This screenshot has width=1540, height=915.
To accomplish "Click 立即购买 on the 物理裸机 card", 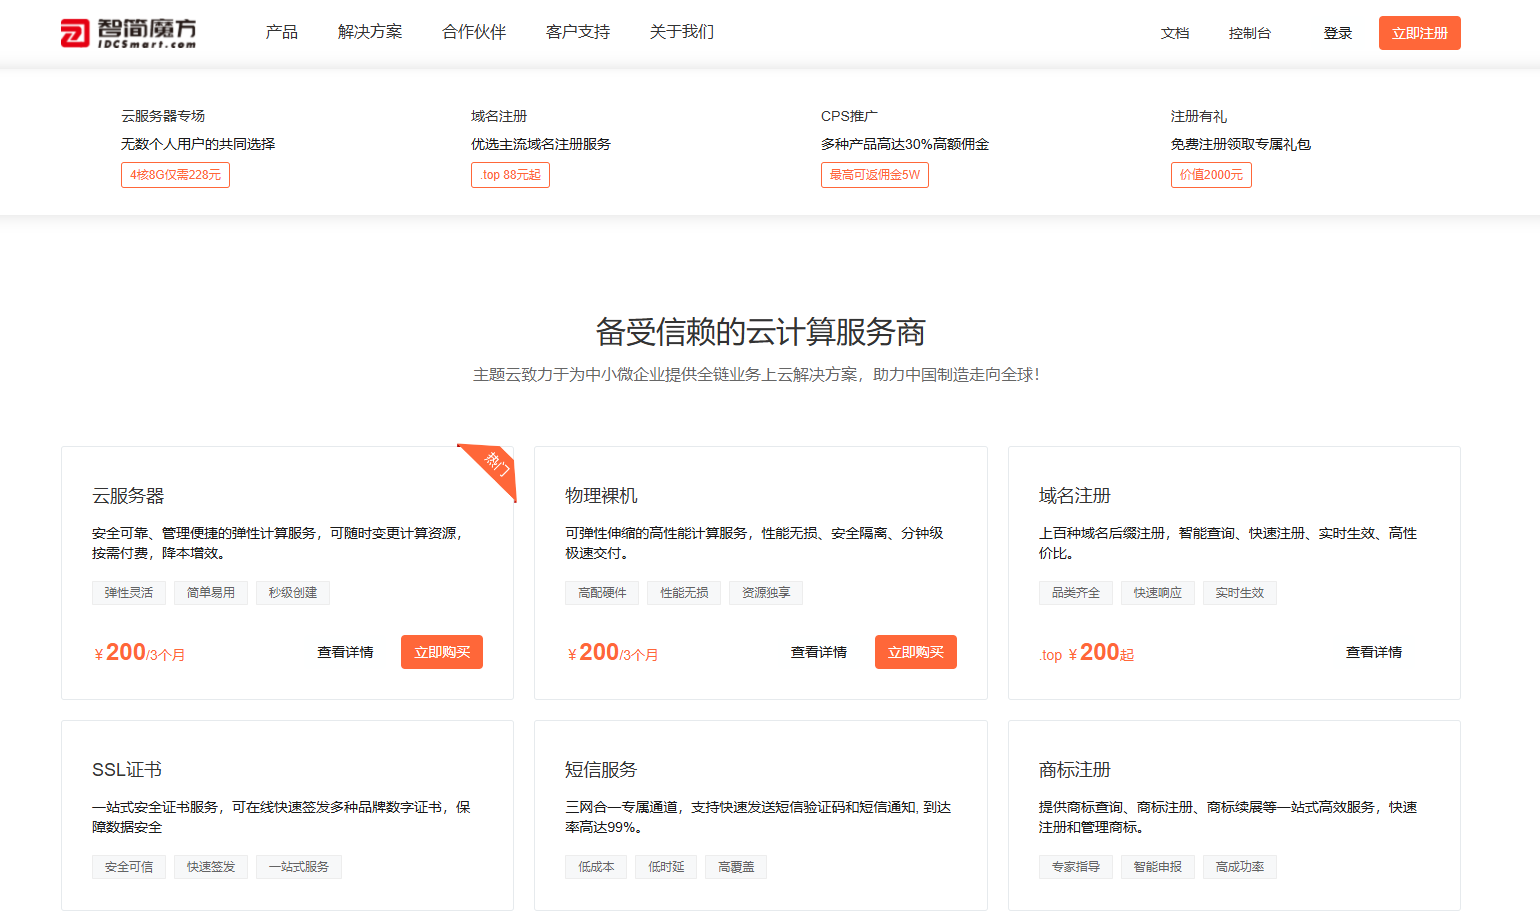I will click(915, 651).
